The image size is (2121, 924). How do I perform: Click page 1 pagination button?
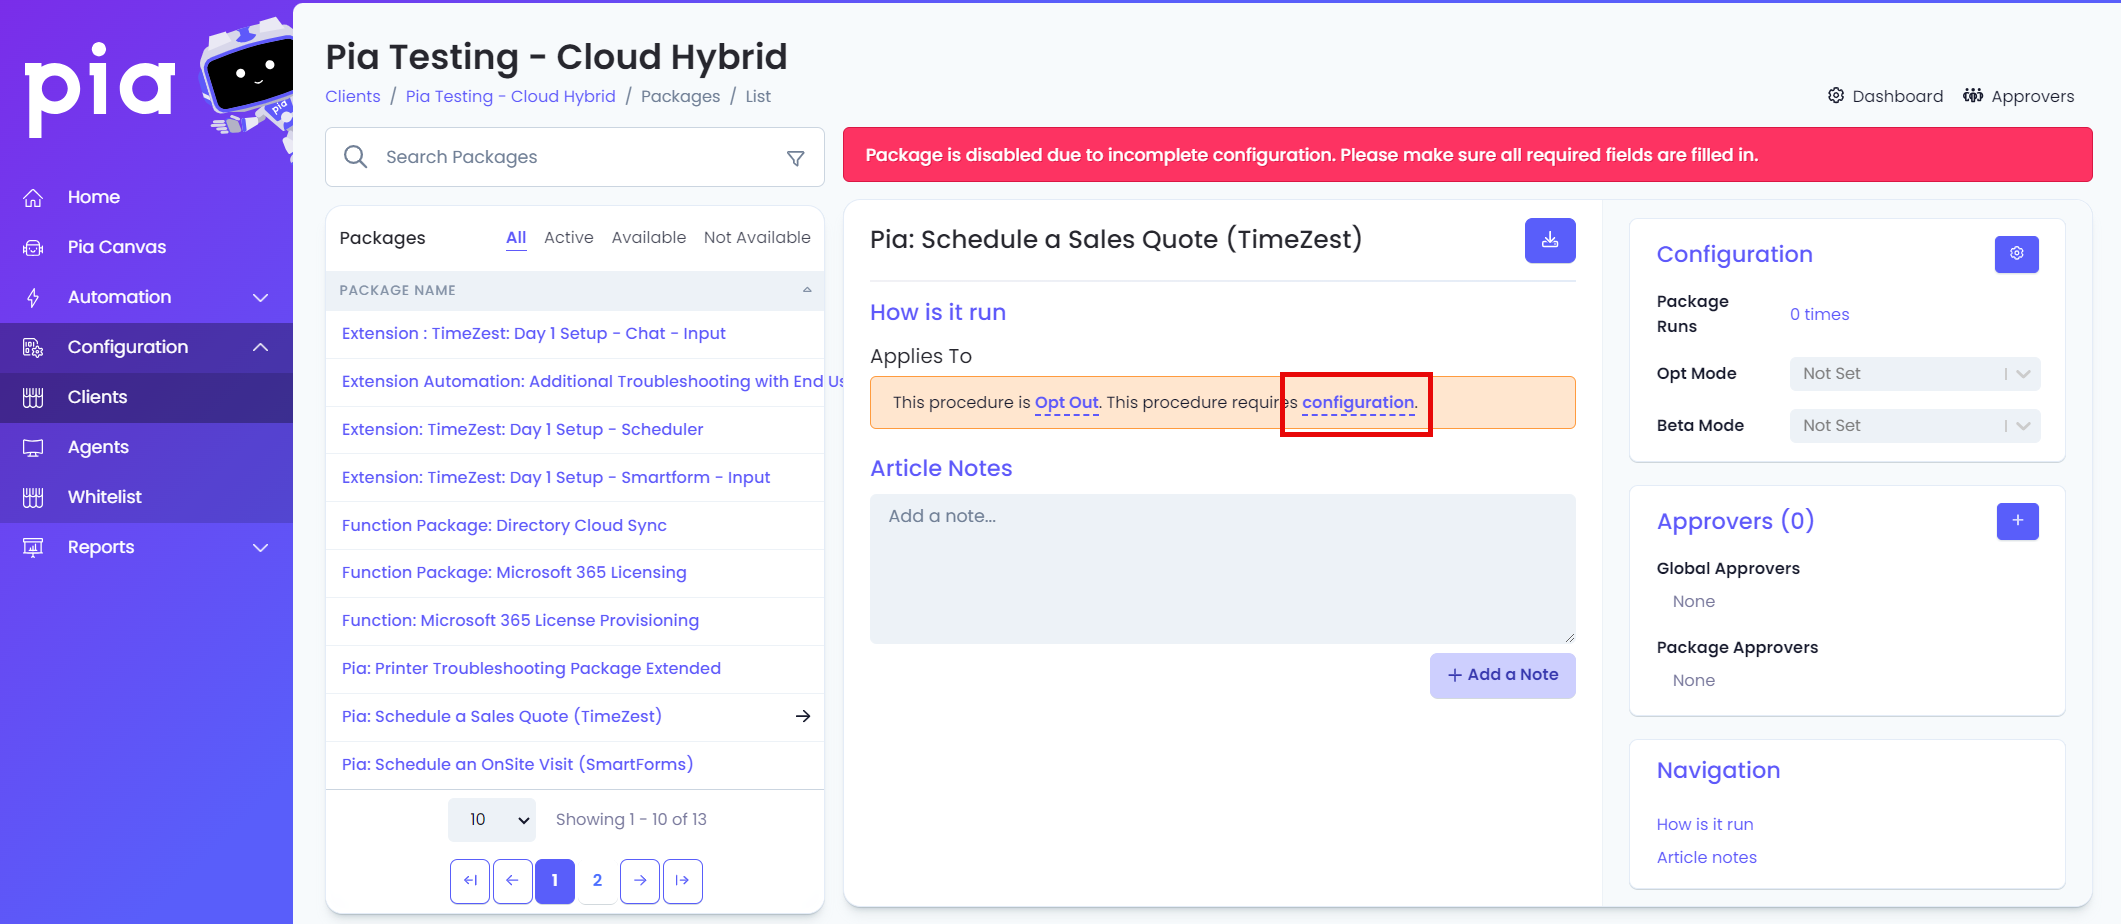tap(555, 881)
